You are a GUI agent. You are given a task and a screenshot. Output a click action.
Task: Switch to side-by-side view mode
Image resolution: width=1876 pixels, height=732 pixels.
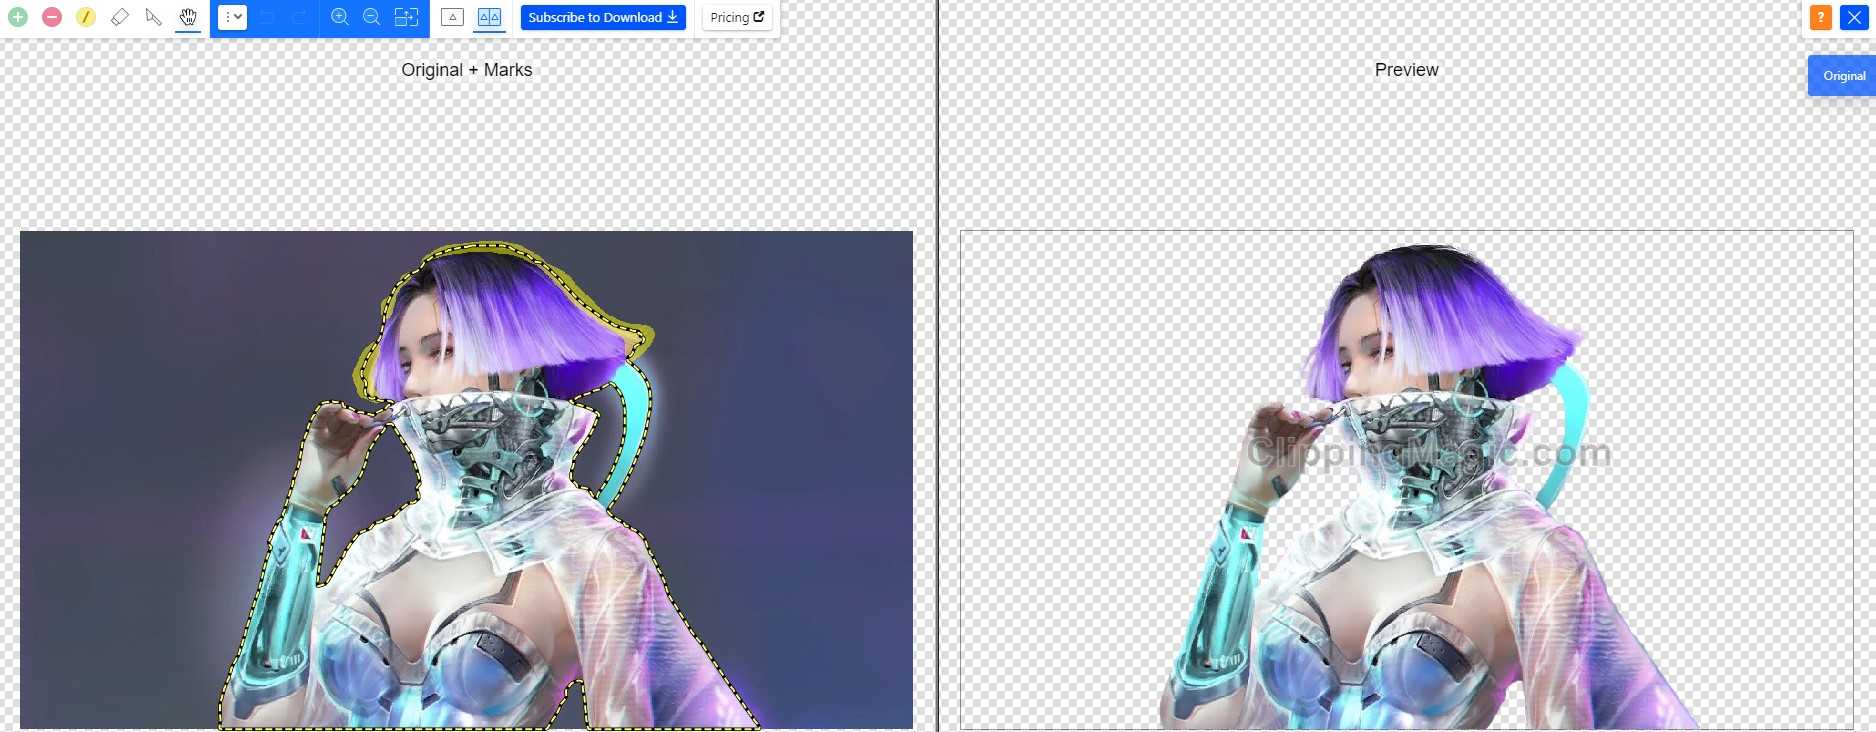click(489, 17)
